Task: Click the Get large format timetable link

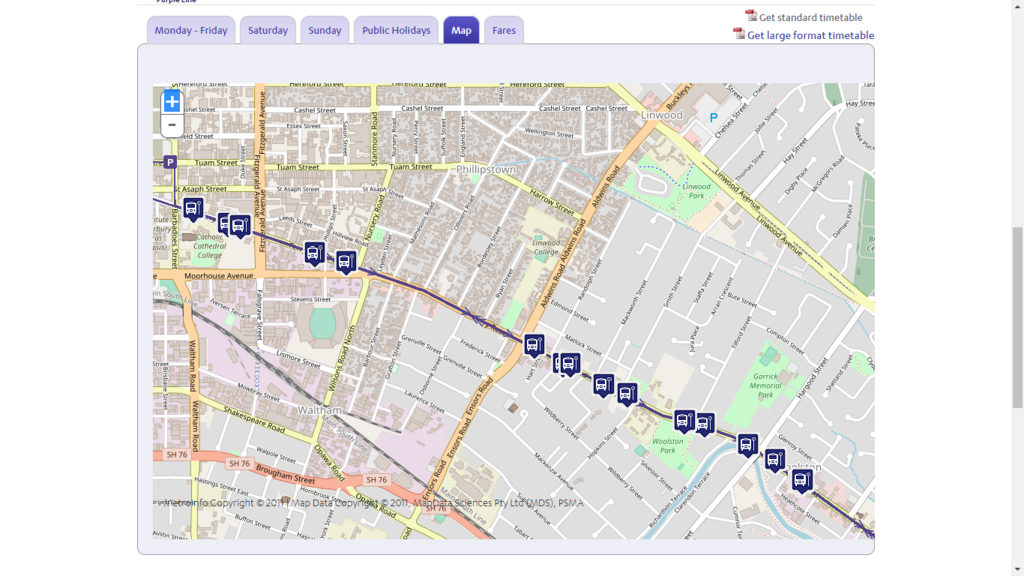Action: pyautogui.click(x=810, y=35)
